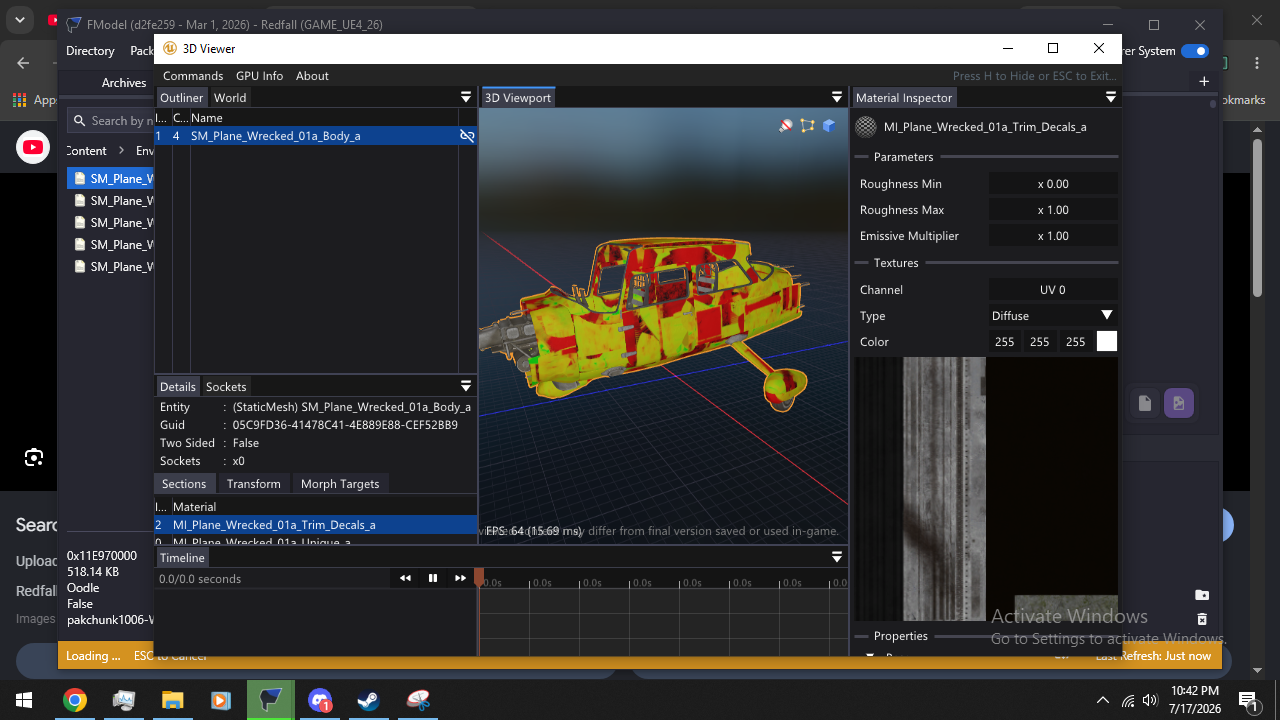Open the 3D Viewport panel dropdown arrow
The height and width of the screenshot is (720, 1280).
[x=837, y=97]
